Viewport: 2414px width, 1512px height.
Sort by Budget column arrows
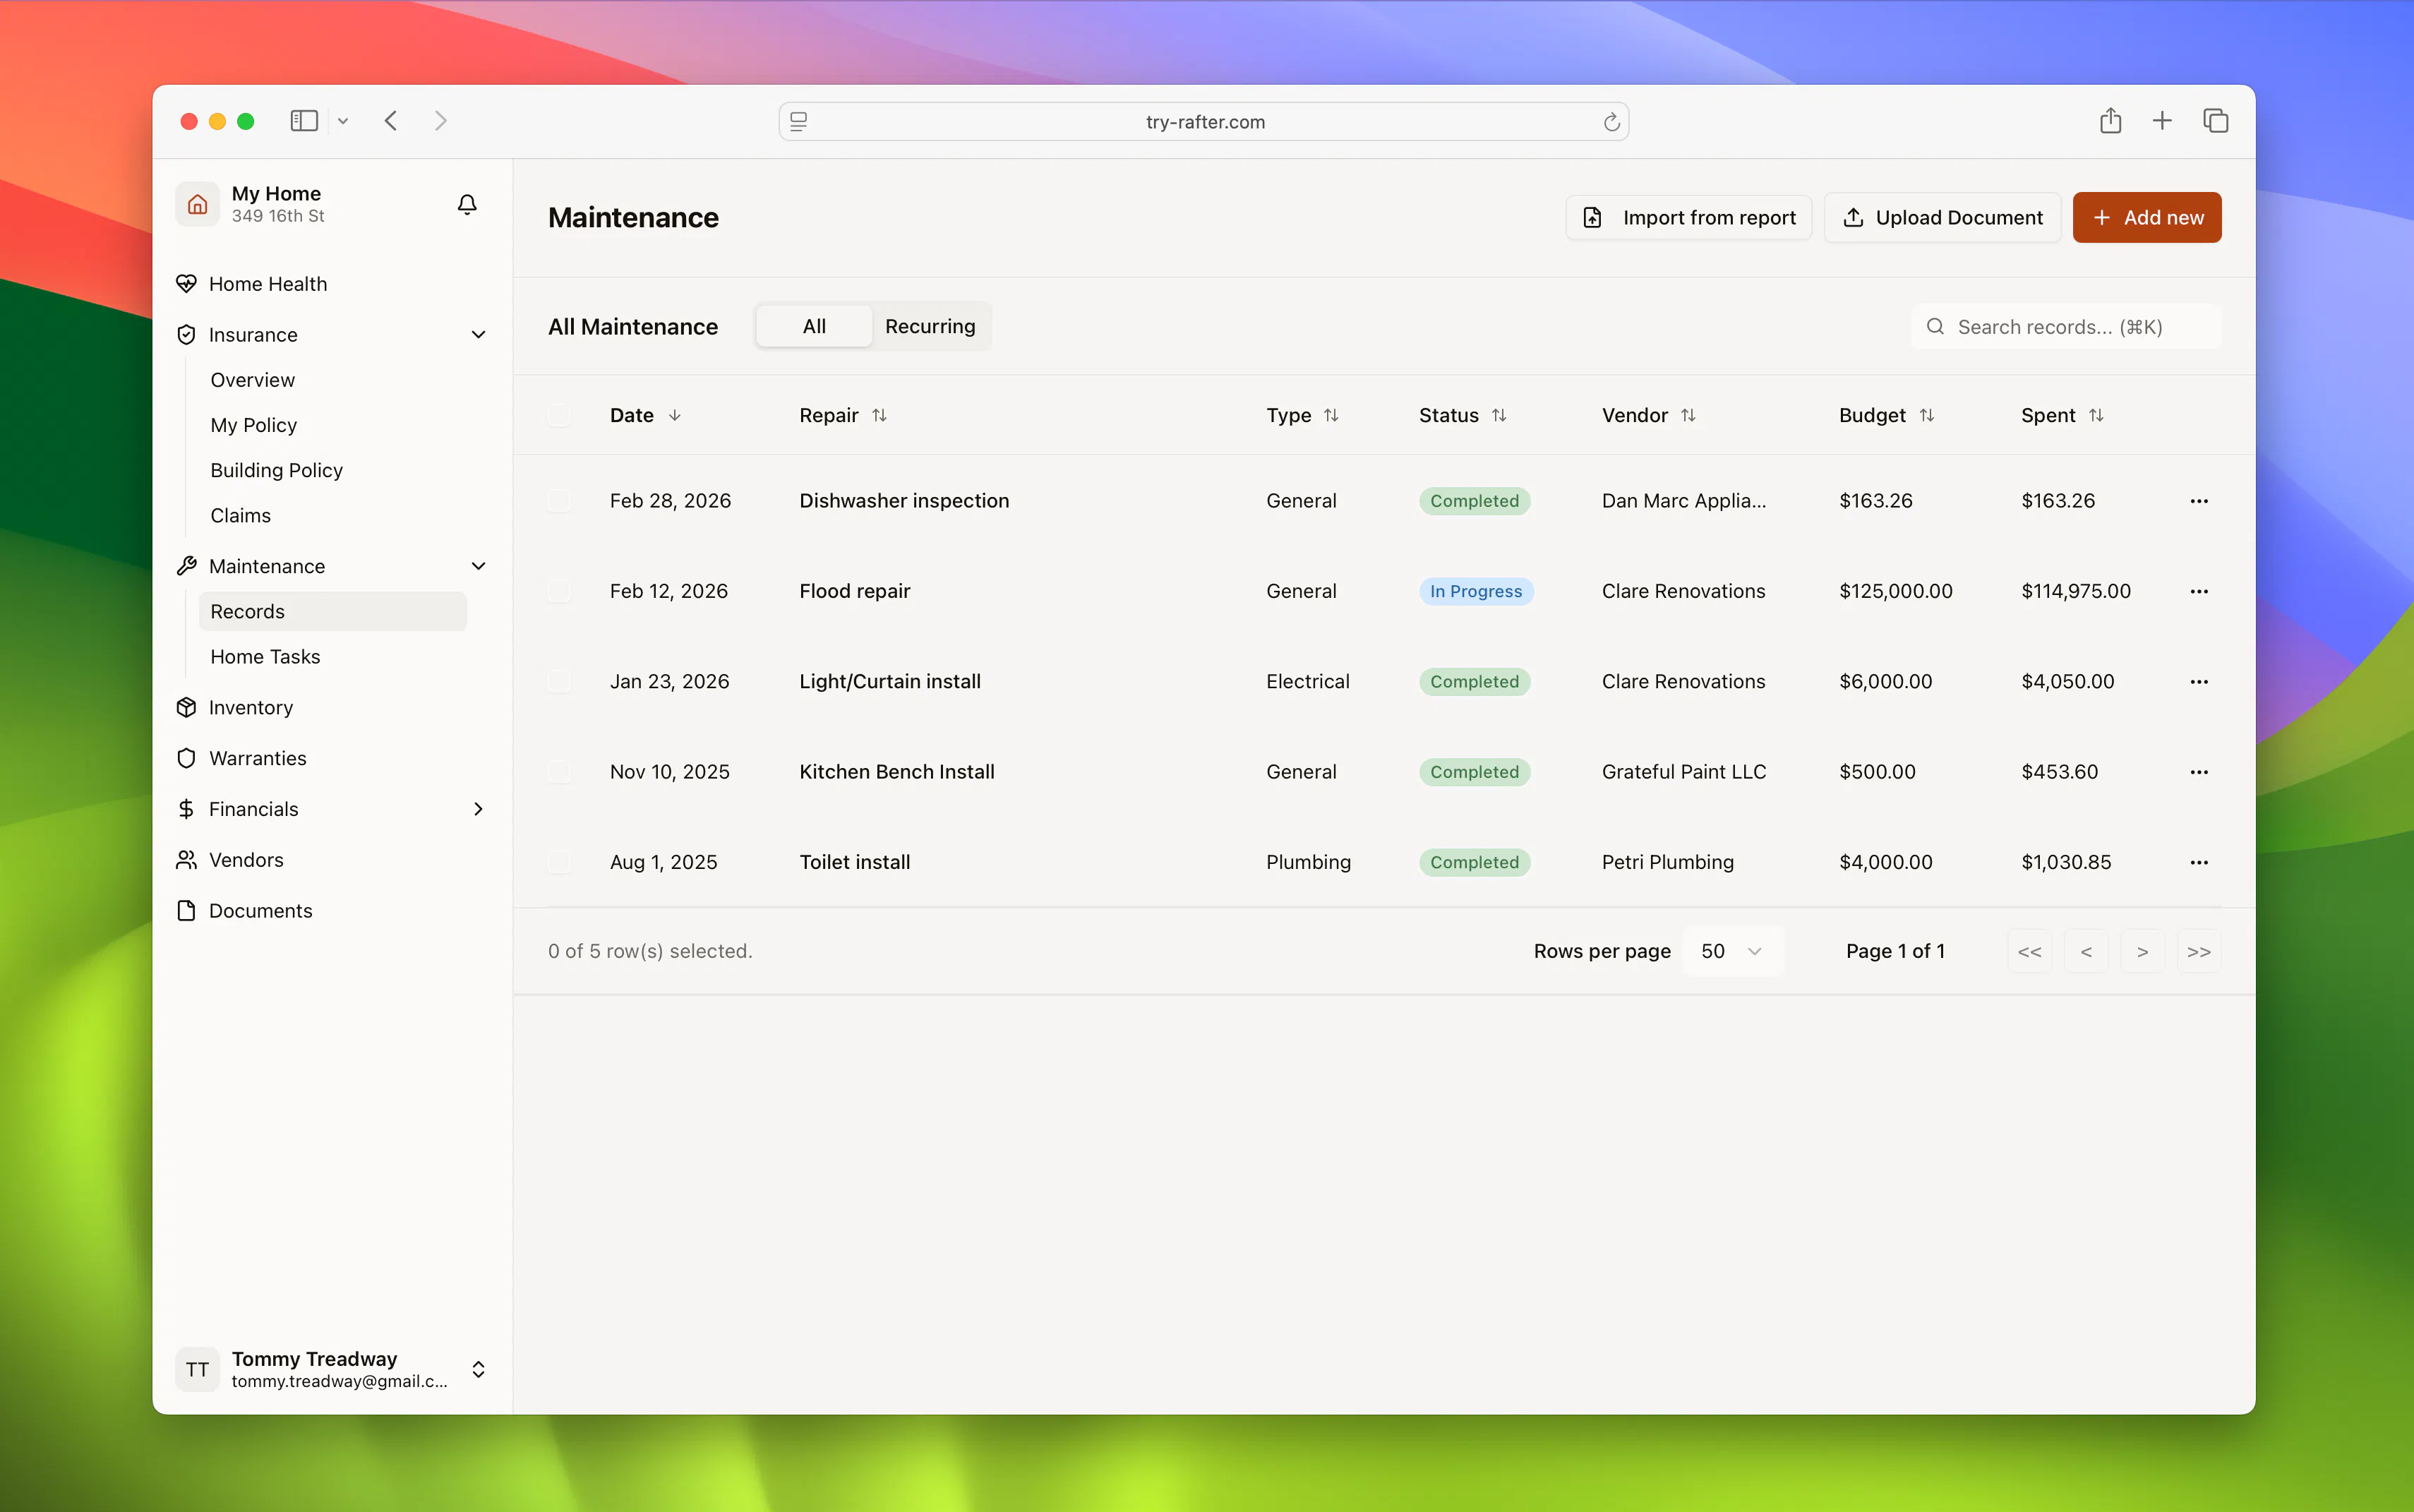(1927, 415)
